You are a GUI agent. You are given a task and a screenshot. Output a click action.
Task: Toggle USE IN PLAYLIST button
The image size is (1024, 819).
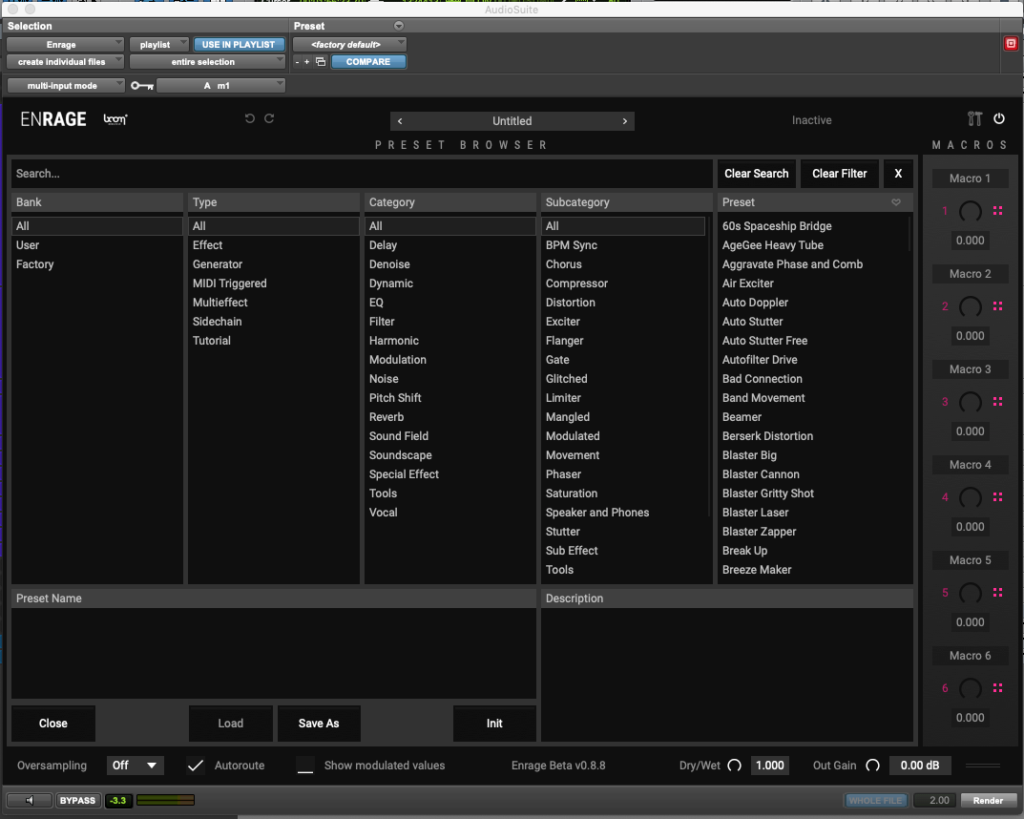(x=238, y=44)
